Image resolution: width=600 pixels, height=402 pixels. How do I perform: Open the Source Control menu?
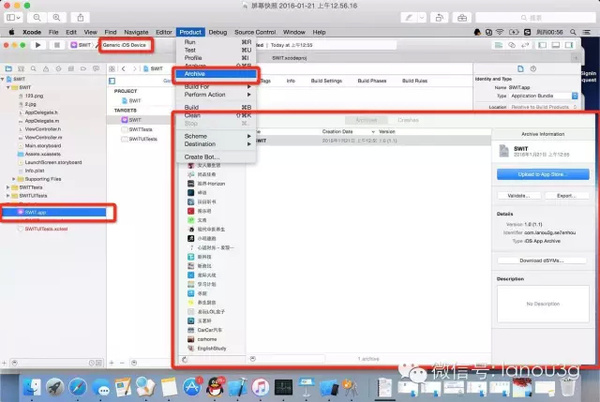[255, 32]
